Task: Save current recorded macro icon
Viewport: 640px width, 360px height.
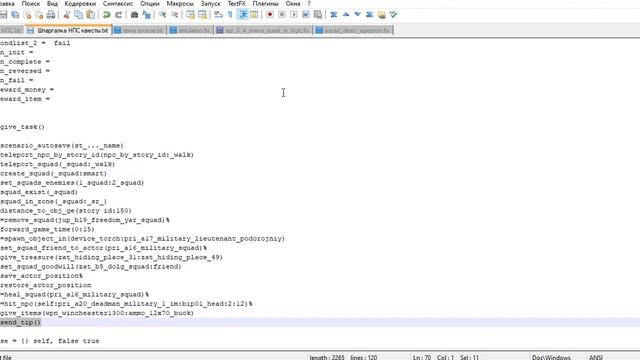Action: (x=318, y=15)
